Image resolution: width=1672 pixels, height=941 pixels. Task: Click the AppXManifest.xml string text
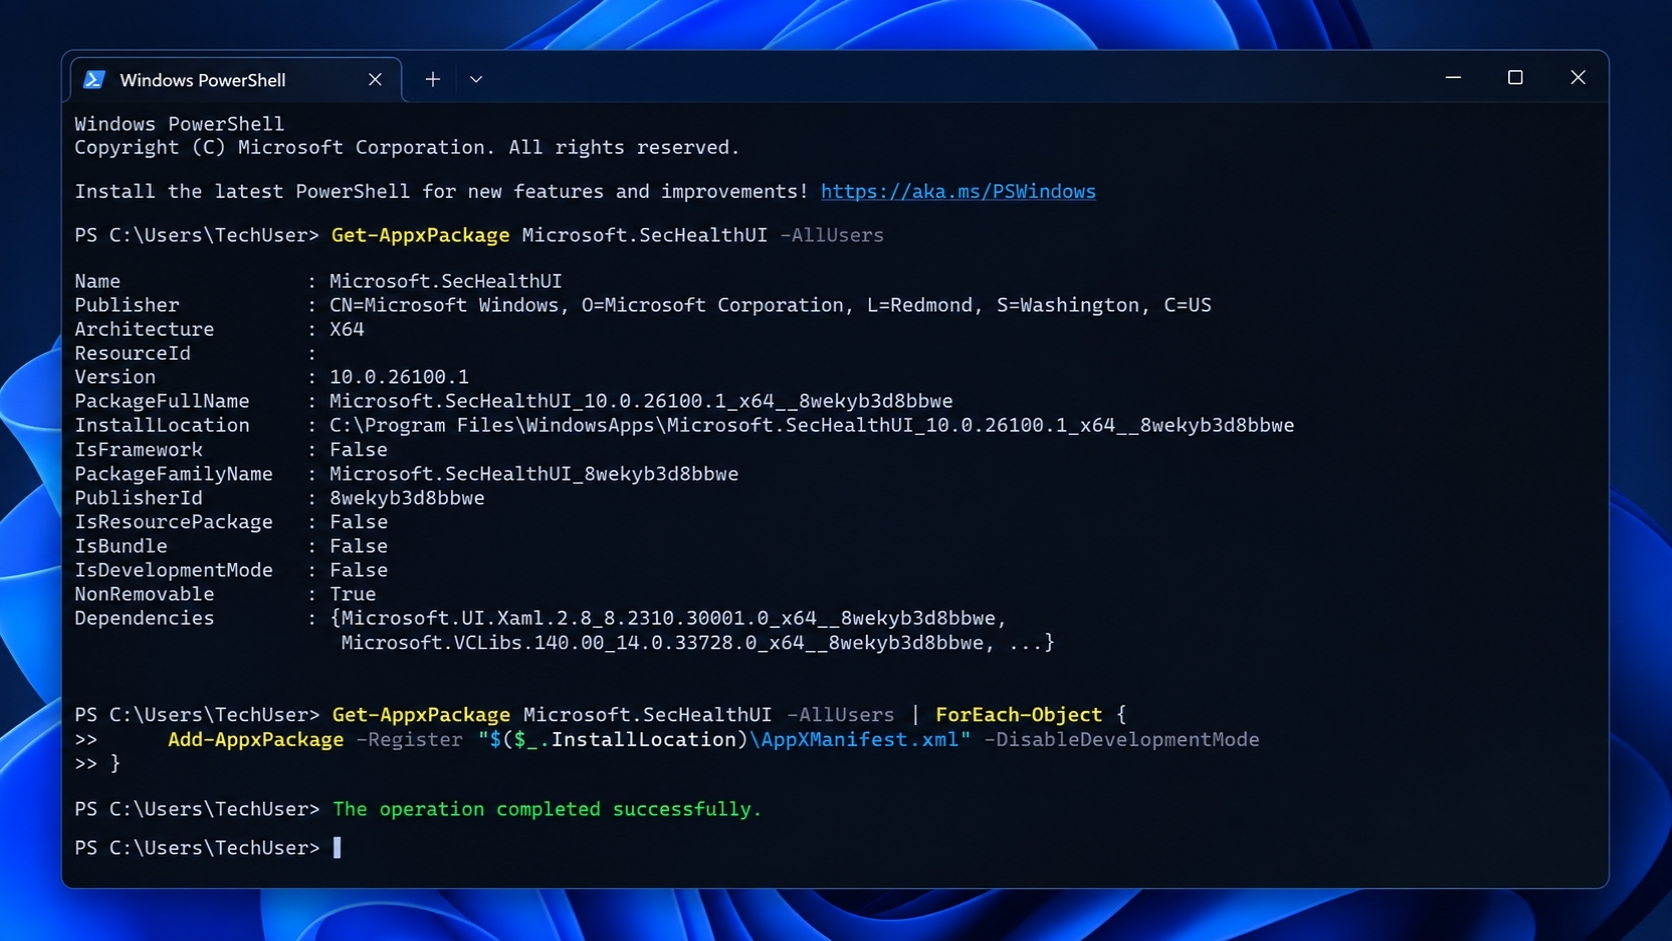[x=859, y=740]
